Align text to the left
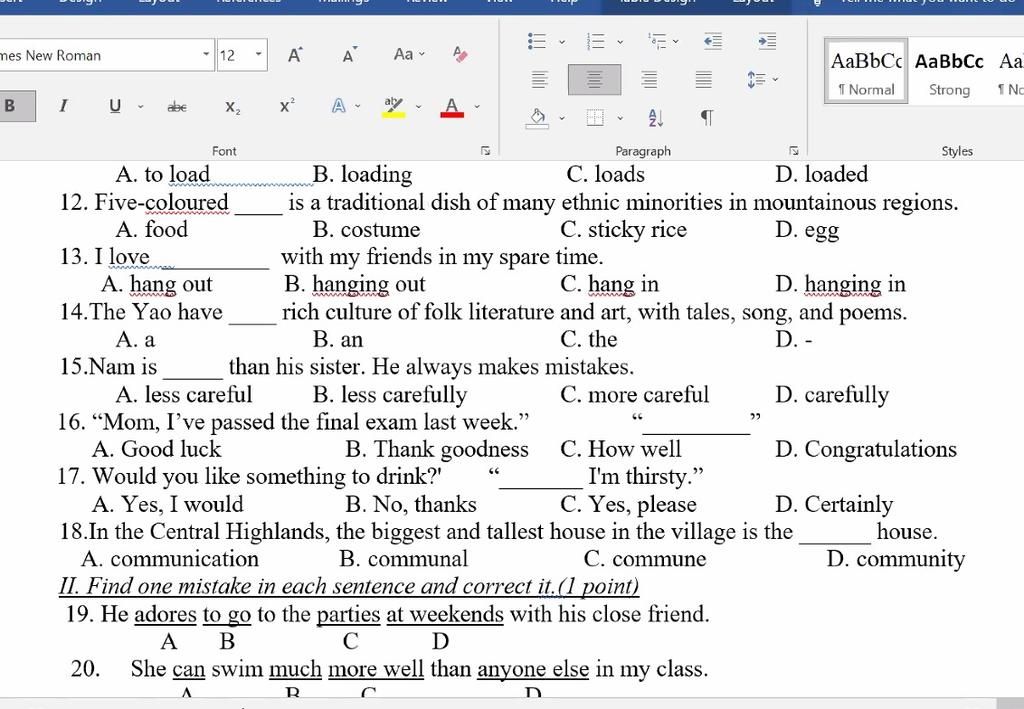 (539, 80)
